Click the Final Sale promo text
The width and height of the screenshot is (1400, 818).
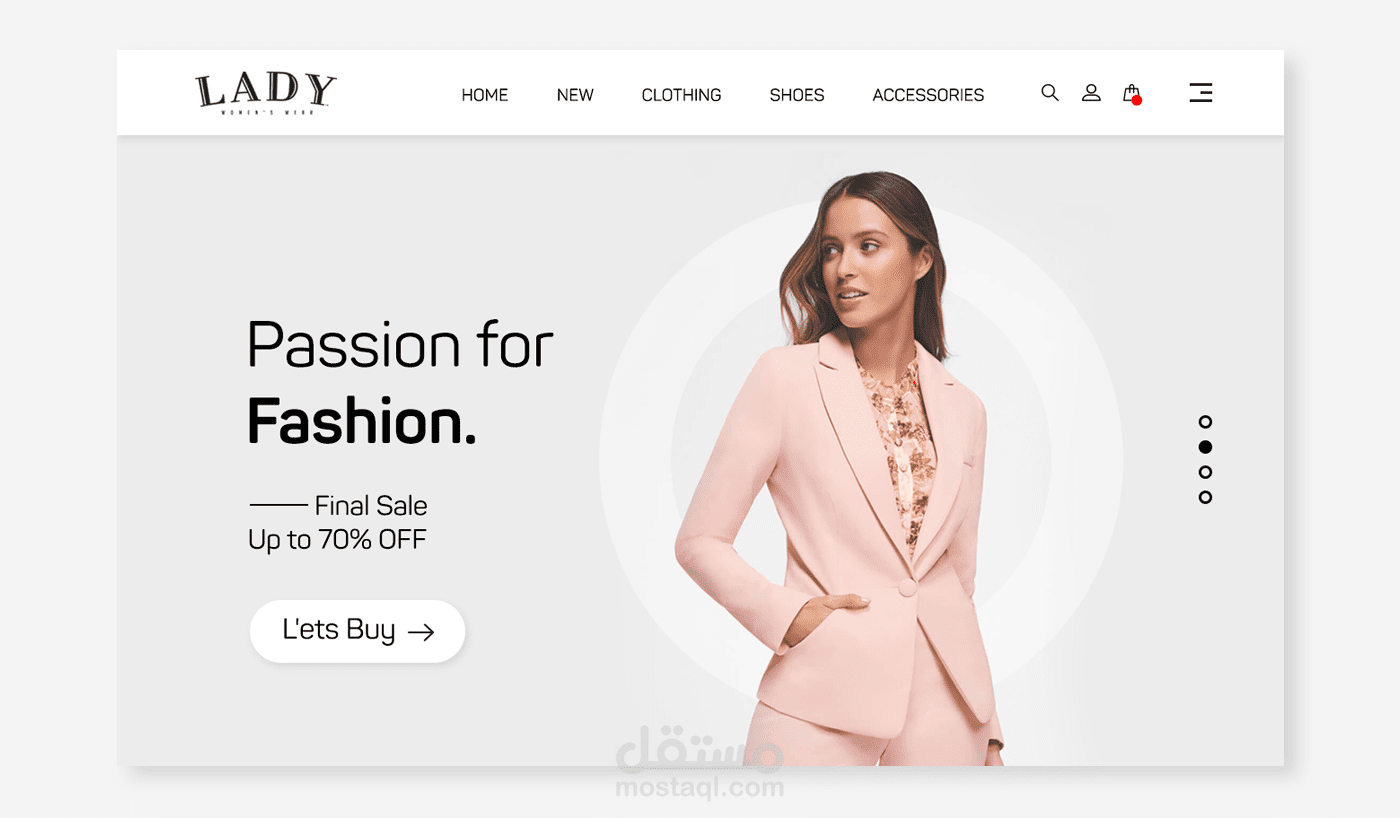pyautogui.click(x=371, y=505)
